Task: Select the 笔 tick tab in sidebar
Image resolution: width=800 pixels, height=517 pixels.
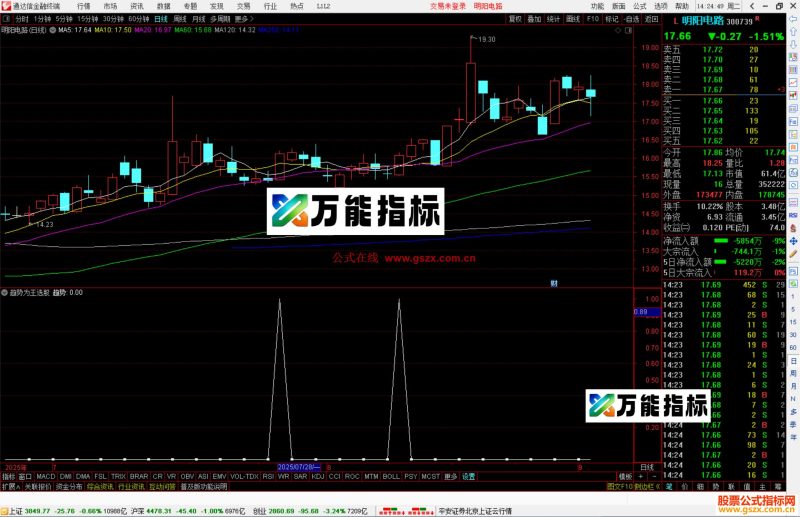Action: pos(669,487)
